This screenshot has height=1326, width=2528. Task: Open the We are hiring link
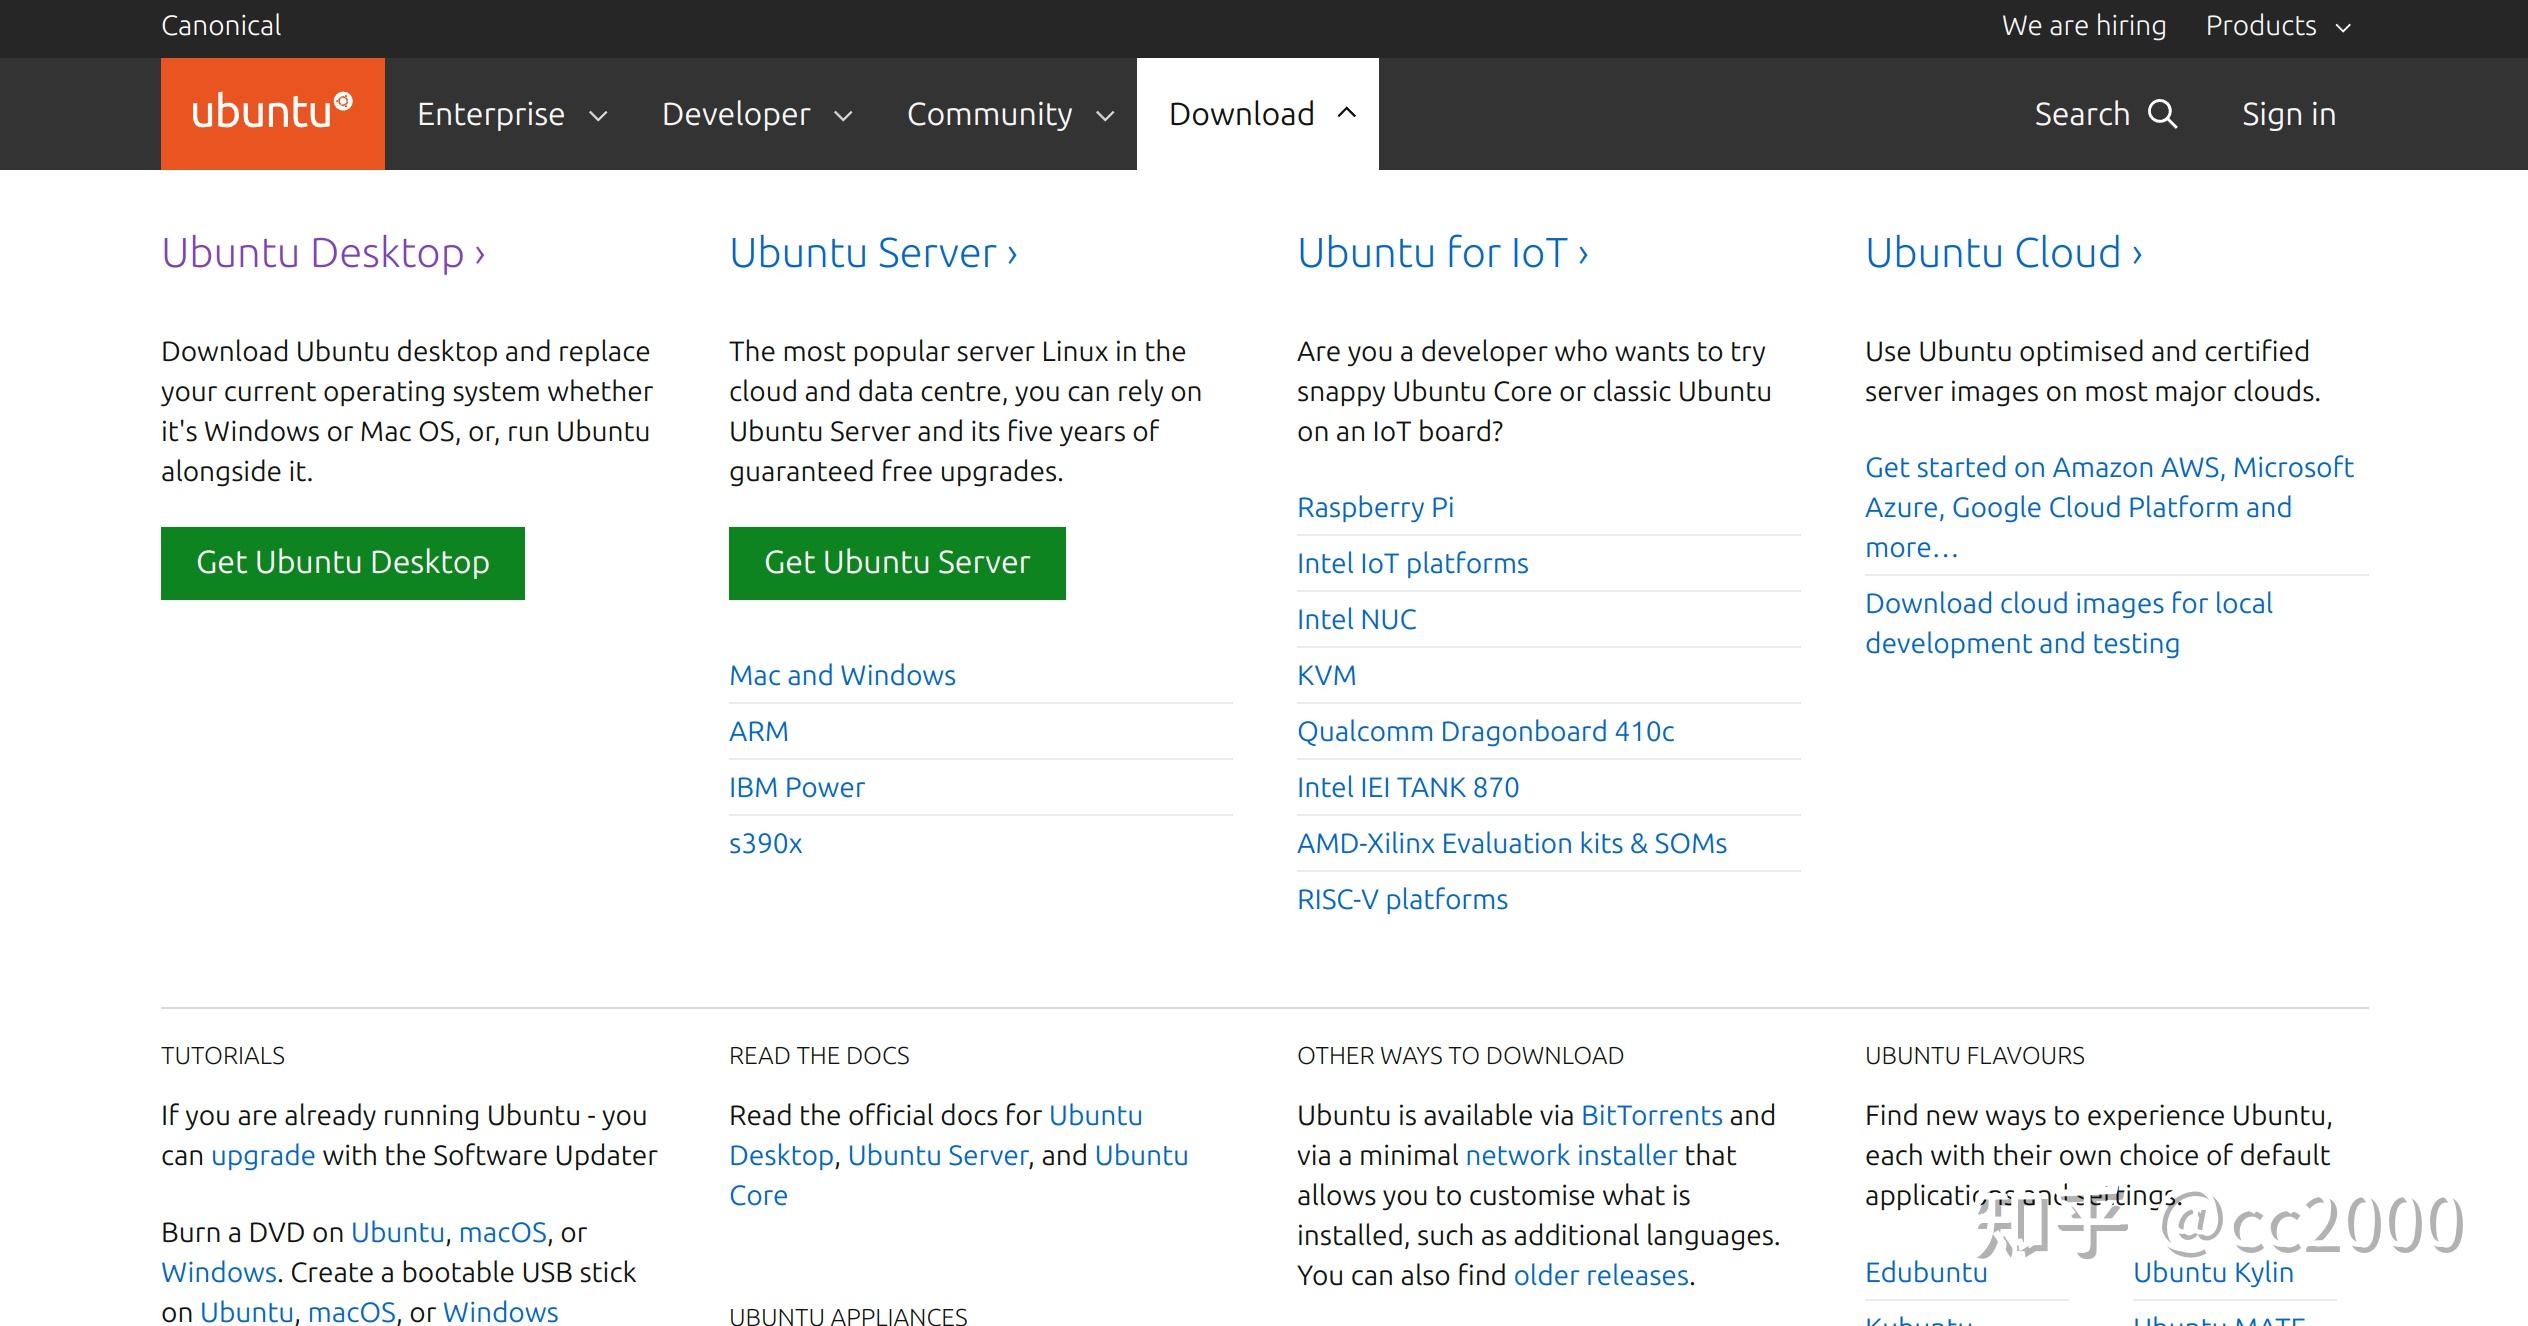[x=2084, y=26]
